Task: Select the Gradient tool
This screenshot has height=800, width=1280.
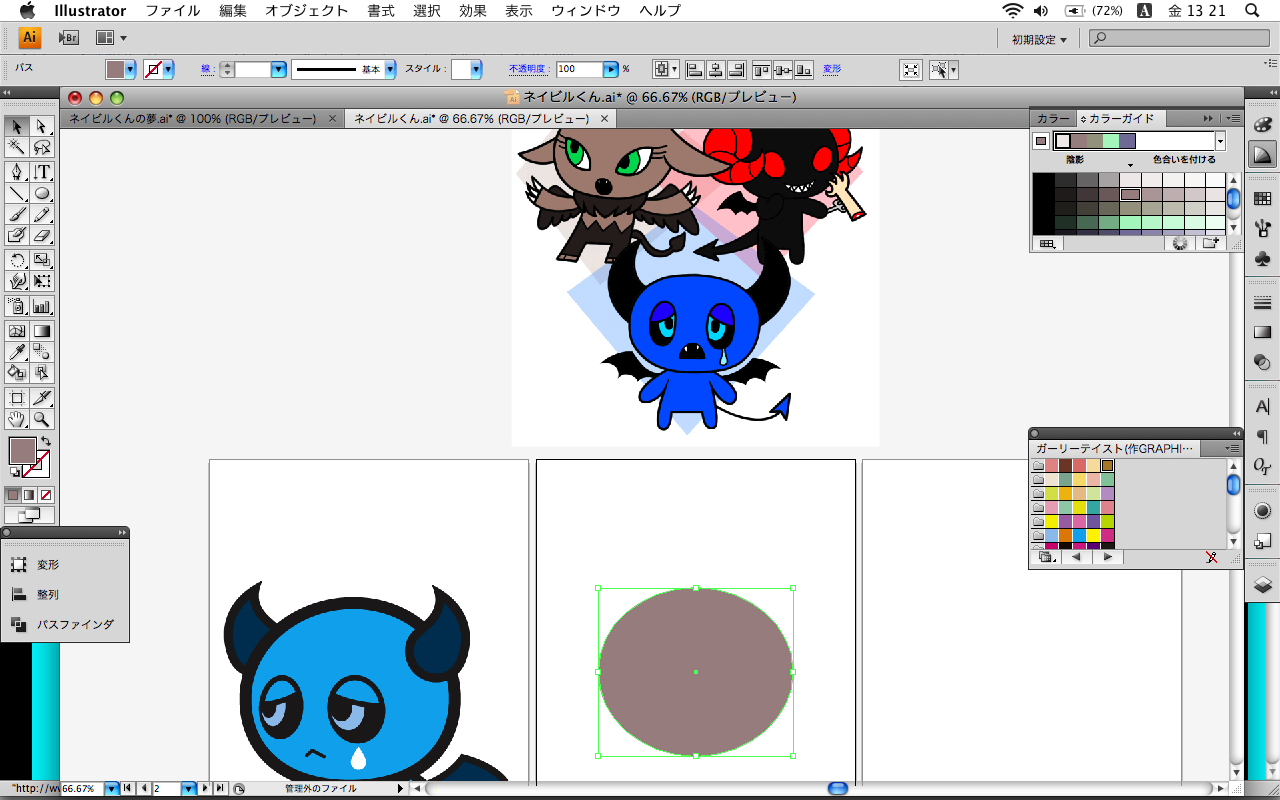Action: pyautogui.click(x=42, y=331)
